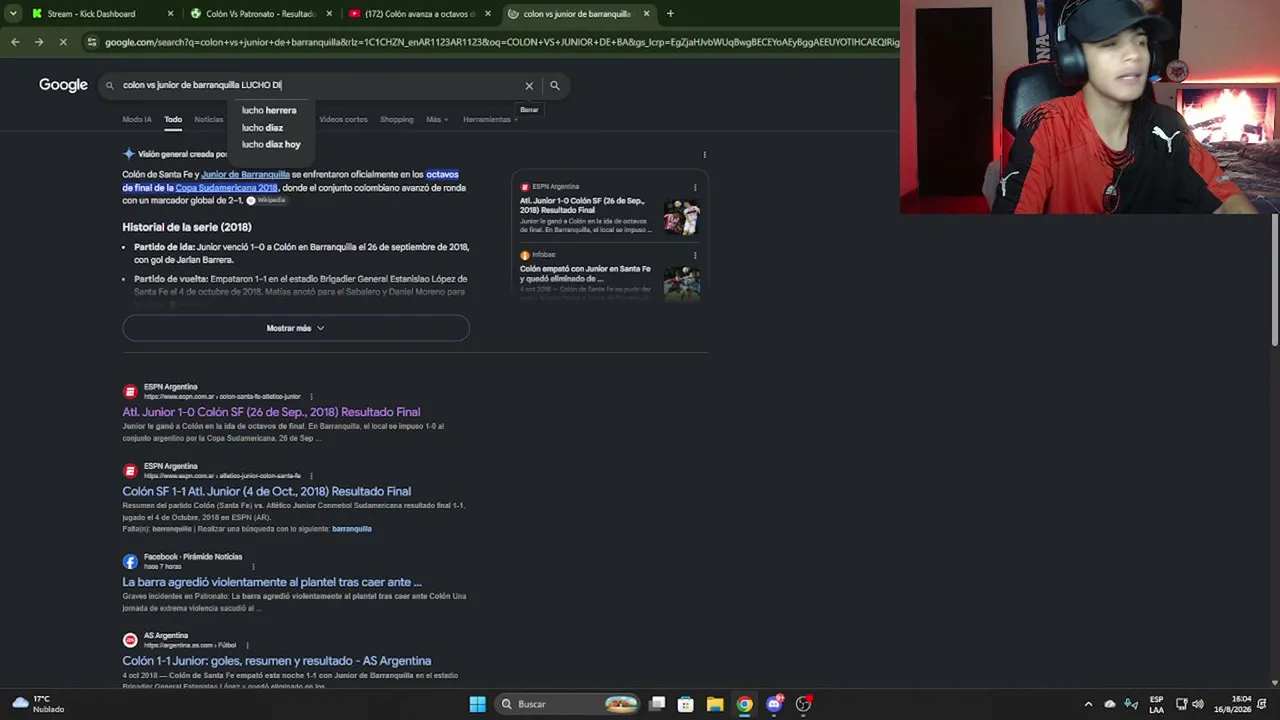Switch to the Modo IA results tab
The width and height of the screenshot is (1280, 720).
coord(137,120)
